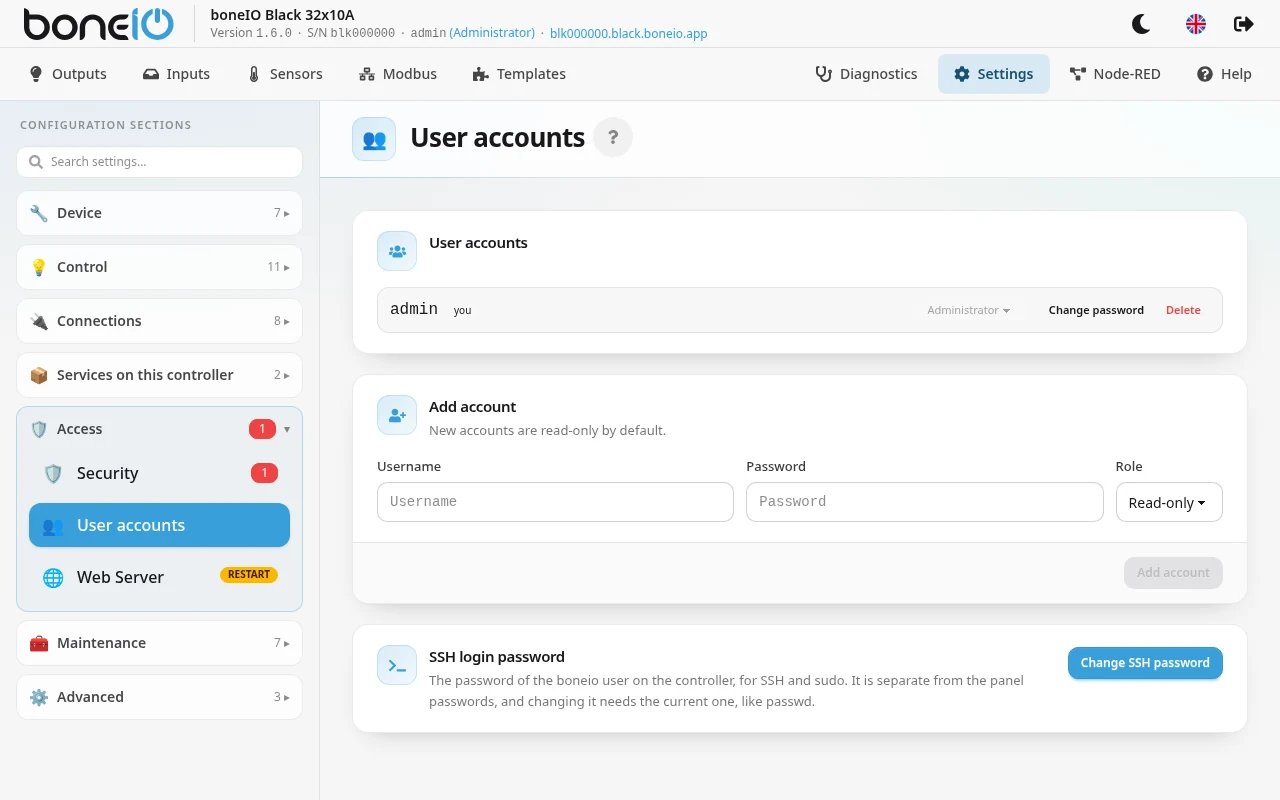Click the globe icon next to Web Server
1280x800 pixels.
tap(53, 577)
